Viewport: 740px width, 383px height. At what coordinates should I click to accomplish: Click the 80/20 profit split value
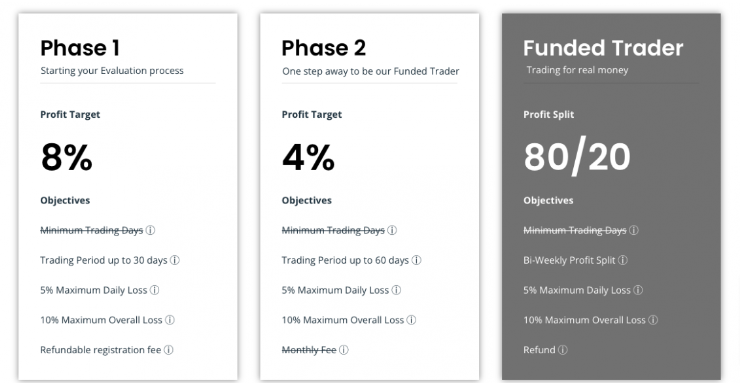(577, 157)
